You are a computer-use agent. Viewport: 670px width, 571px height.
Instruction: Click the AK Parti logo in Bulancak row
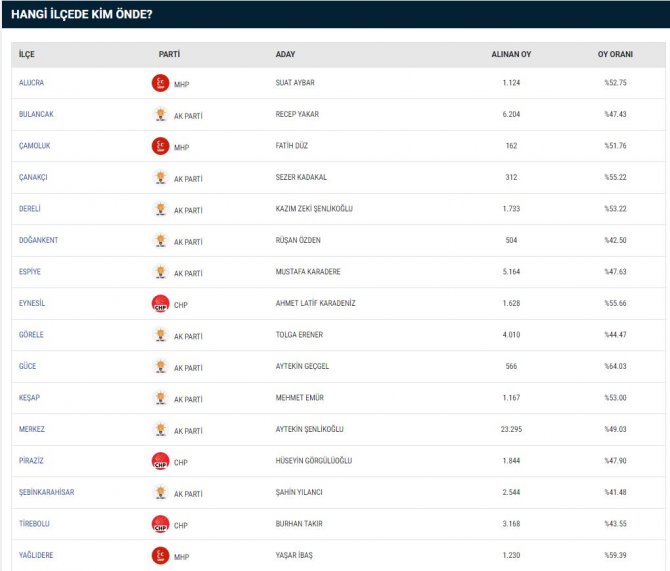point(160,115)
